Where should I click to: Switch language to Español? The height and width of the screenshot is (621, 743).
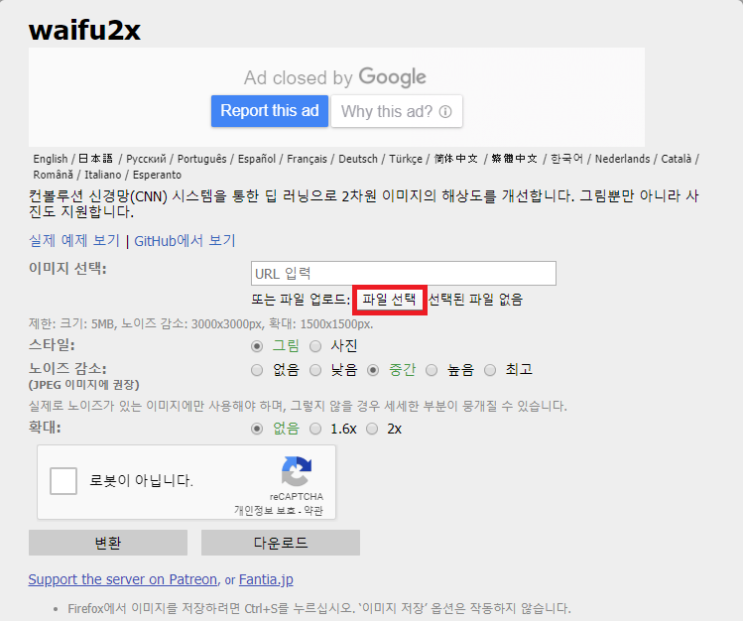[257, 159]
